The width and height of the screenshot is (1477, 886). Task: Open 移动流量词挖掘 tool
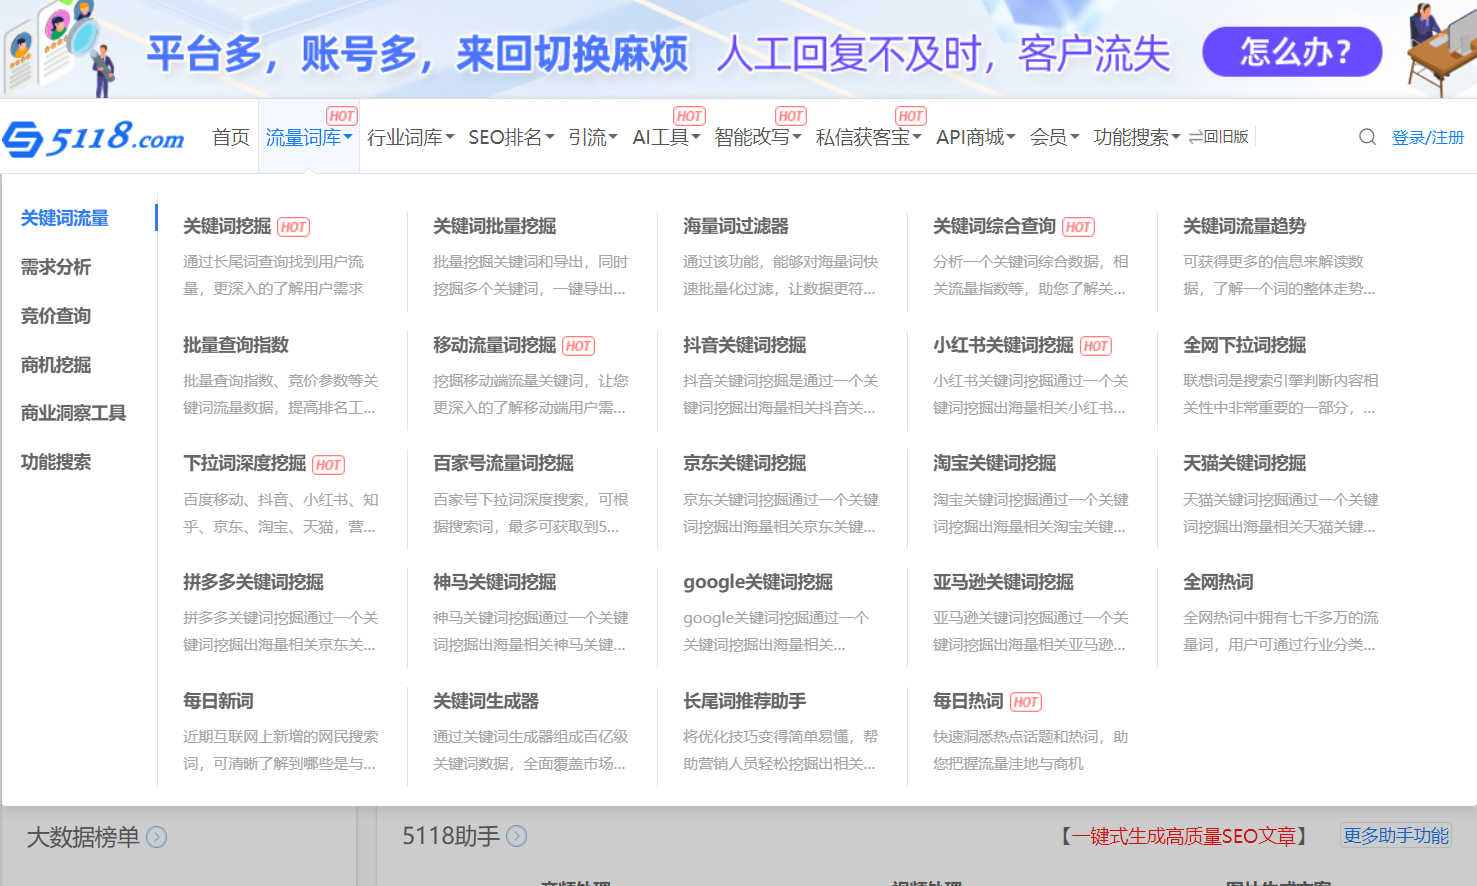[494, 345]
